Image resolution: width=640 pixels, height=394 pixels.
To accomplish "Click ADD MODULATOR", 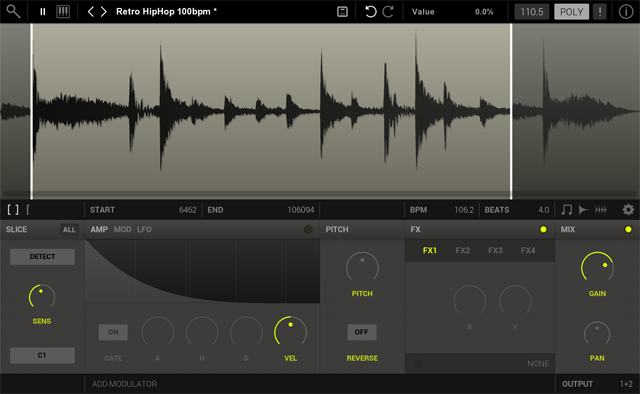I will [124, 384].
